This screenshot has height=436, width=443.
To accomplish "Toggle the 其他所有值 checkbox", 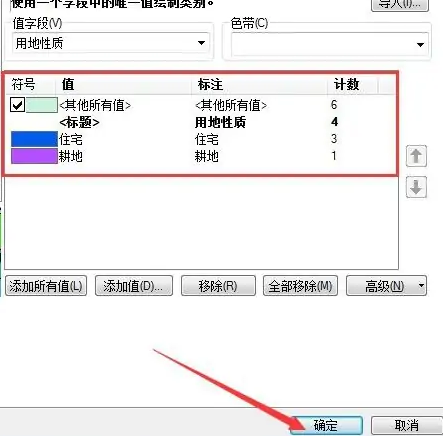I will [x=17, y=105].
